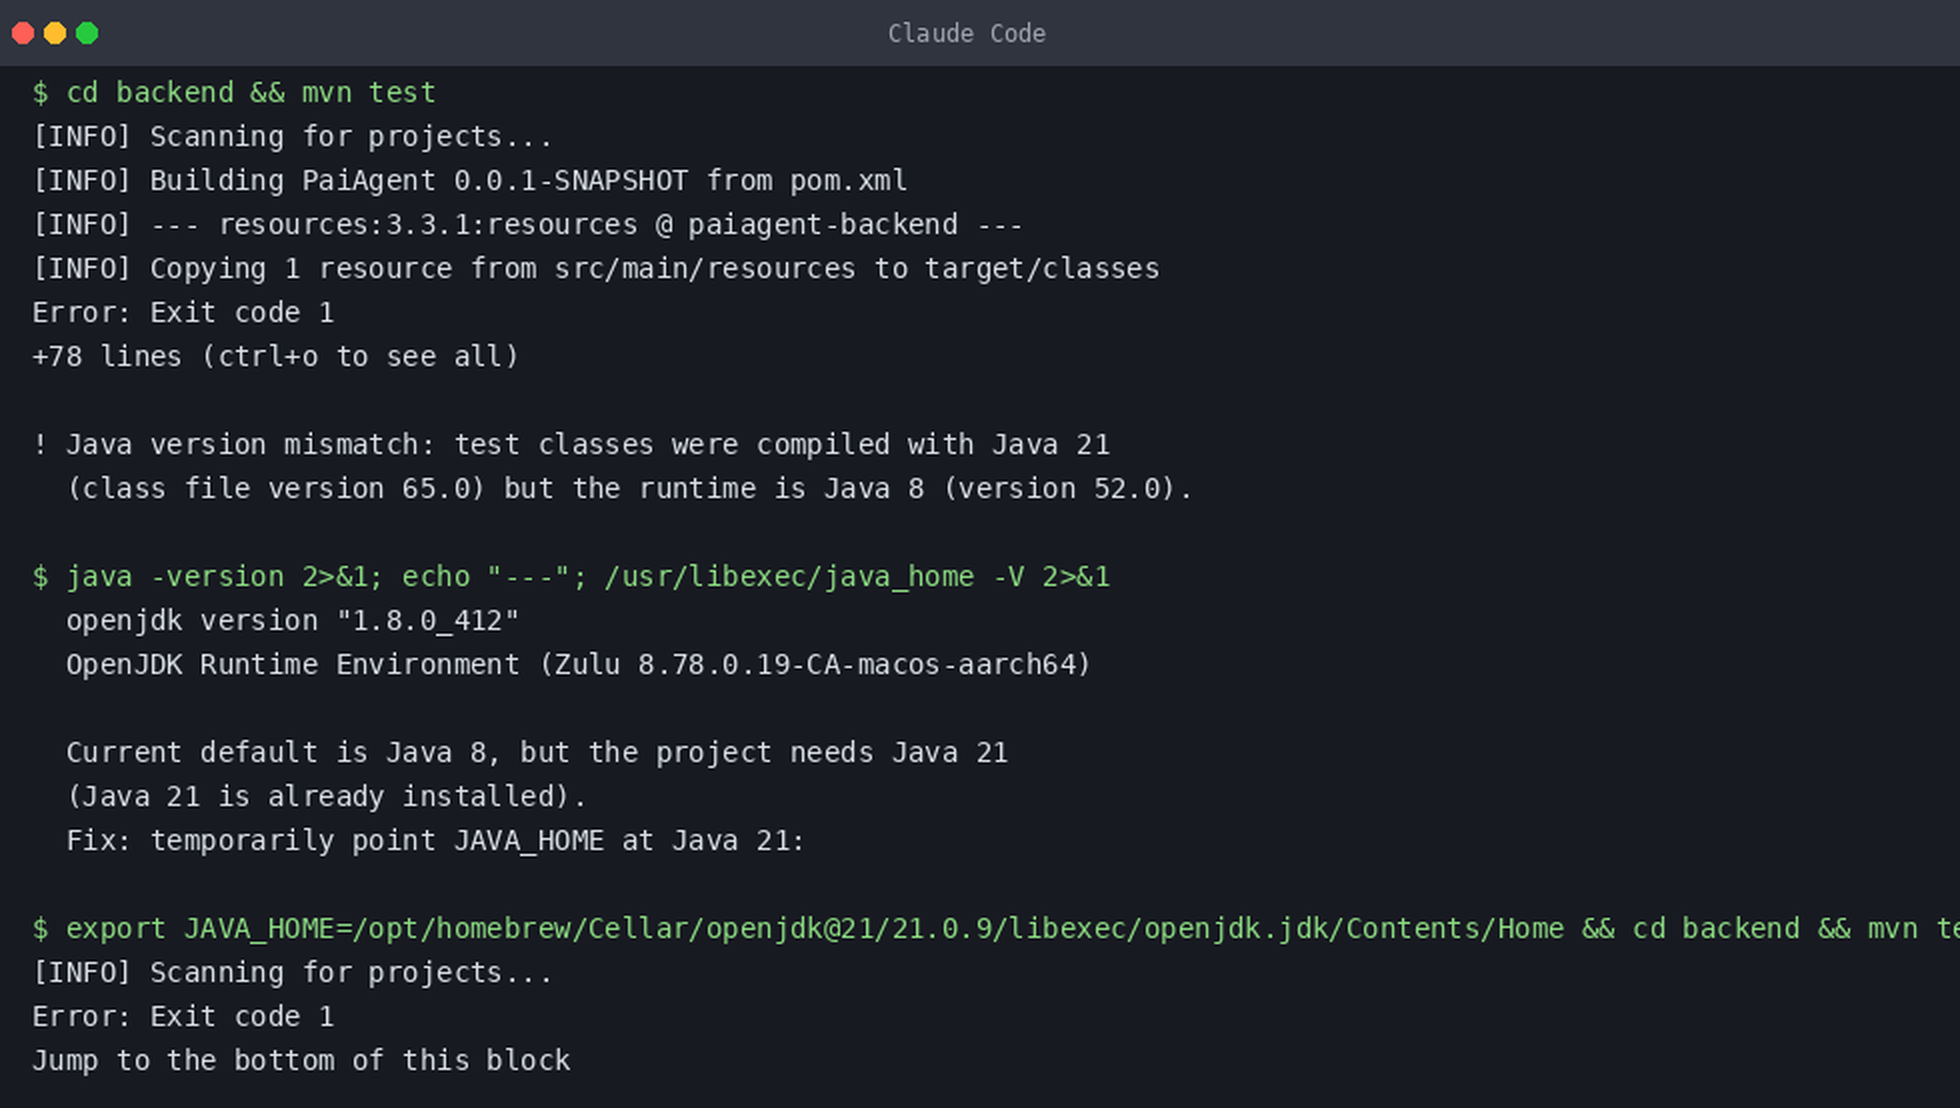This screenshot has width=1960, height=1108.
Task: Click the Fix: temporarily point JAVA_HOME line
Action: pyautogui.click(x=435, y=840)
